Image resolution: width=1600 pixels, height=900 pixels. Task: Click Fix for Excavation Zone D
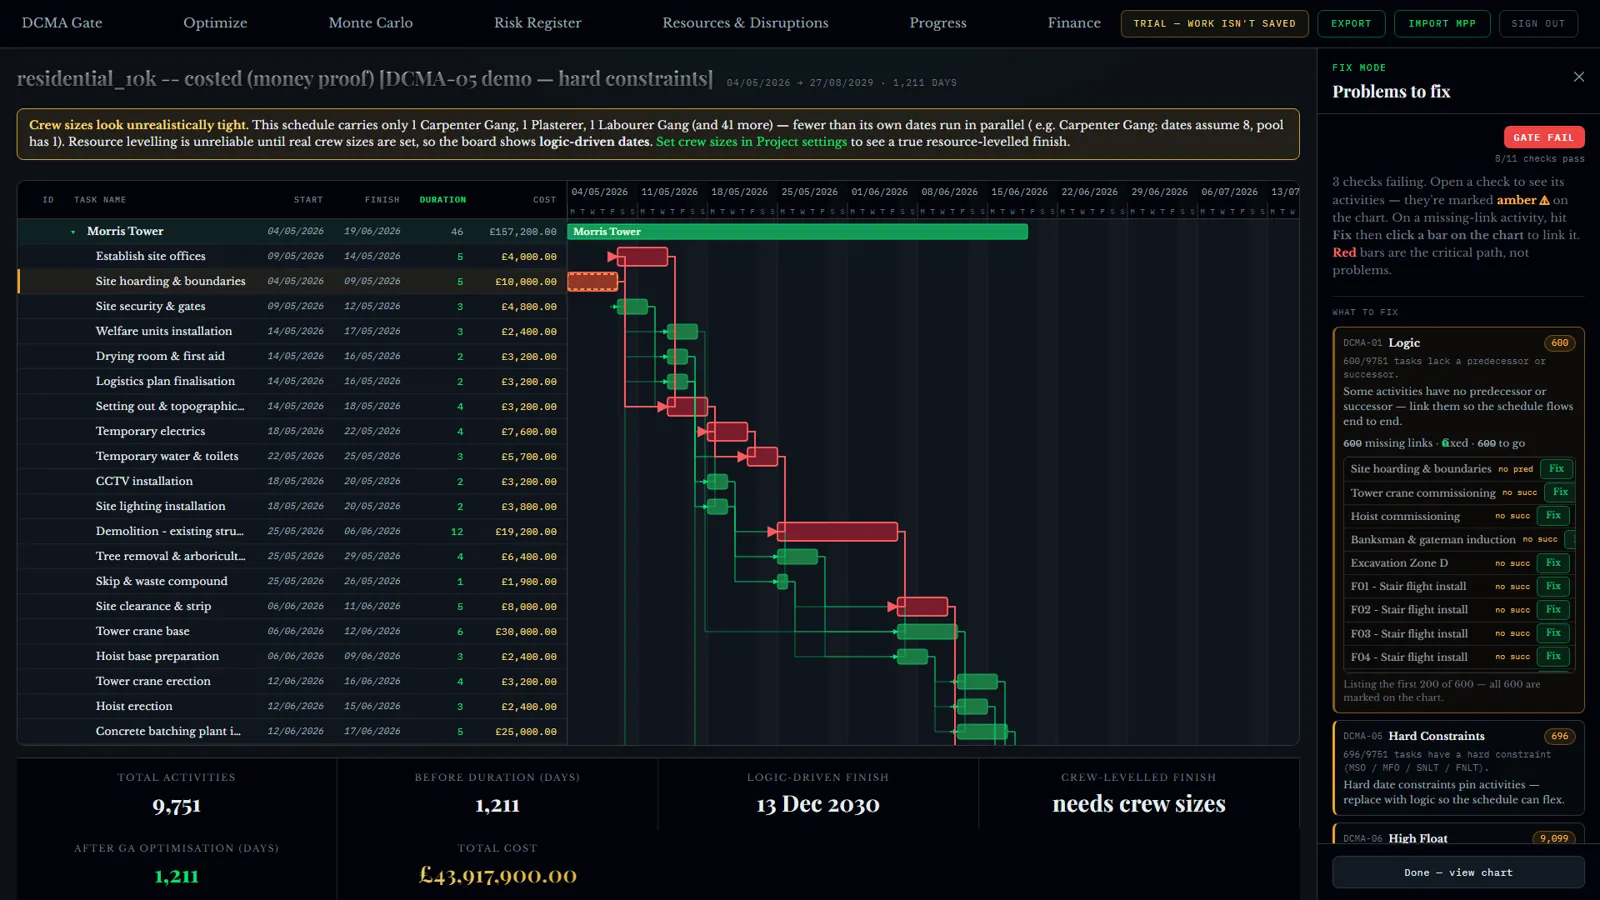tap(1553, 563)
